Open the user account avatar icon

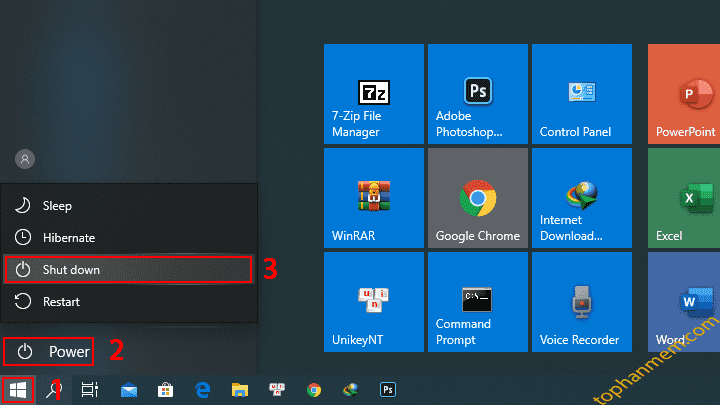[x=25, y=159]
